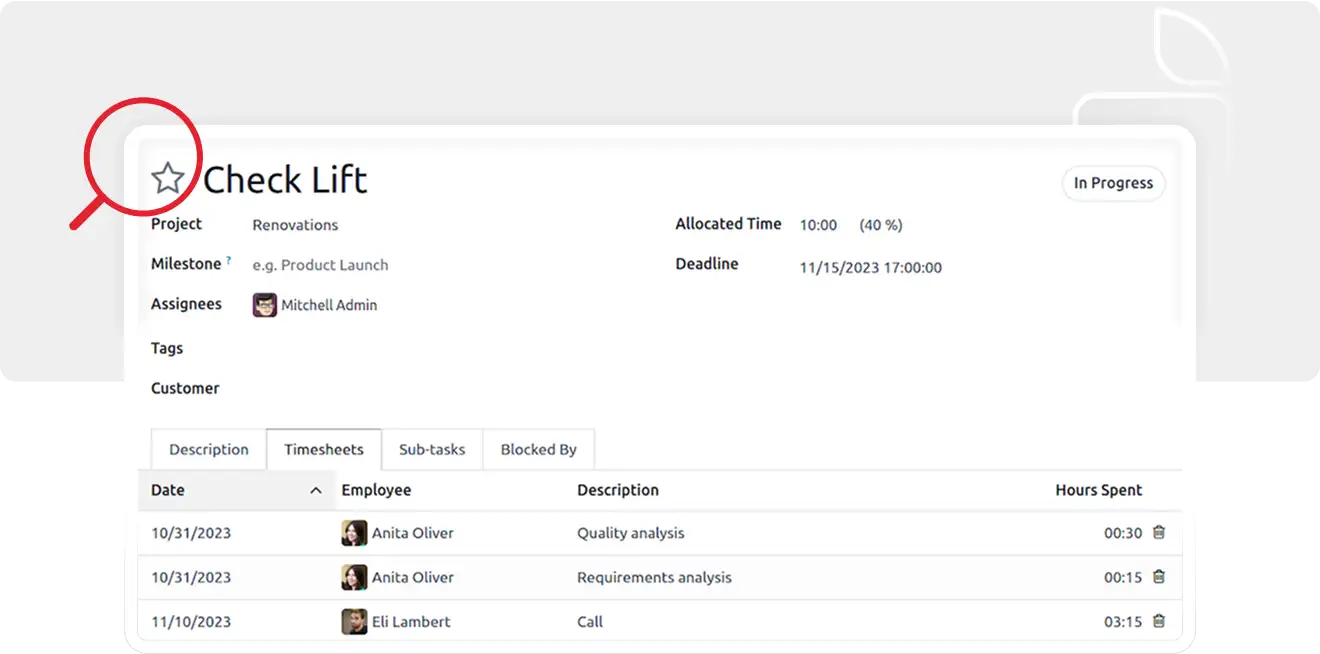Select the Blocked By tab
1320x654 pixels.
[538, 449]
